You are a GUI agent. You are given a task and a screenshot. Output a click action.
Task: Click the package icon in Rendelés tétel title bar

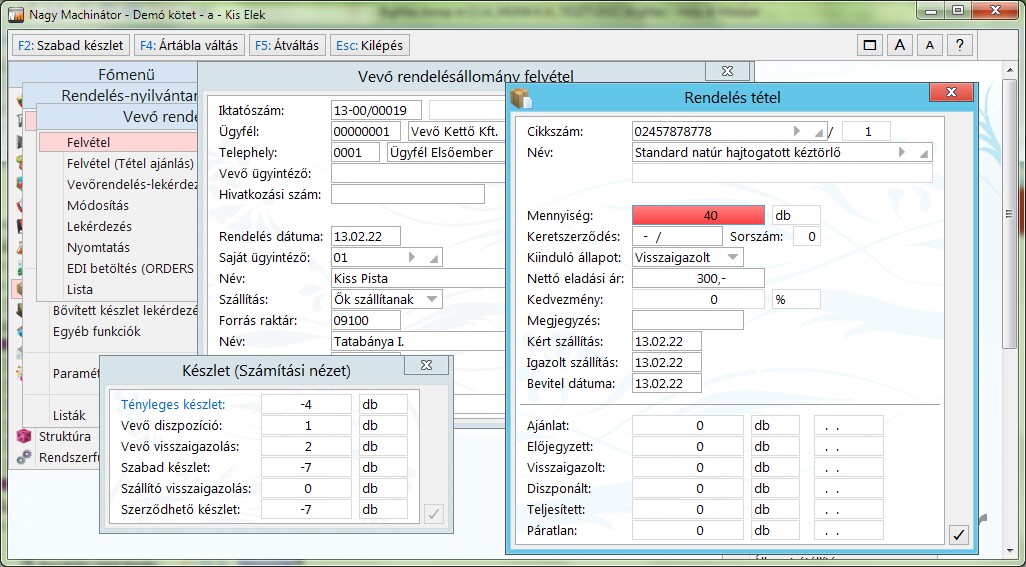pos(521,97)
